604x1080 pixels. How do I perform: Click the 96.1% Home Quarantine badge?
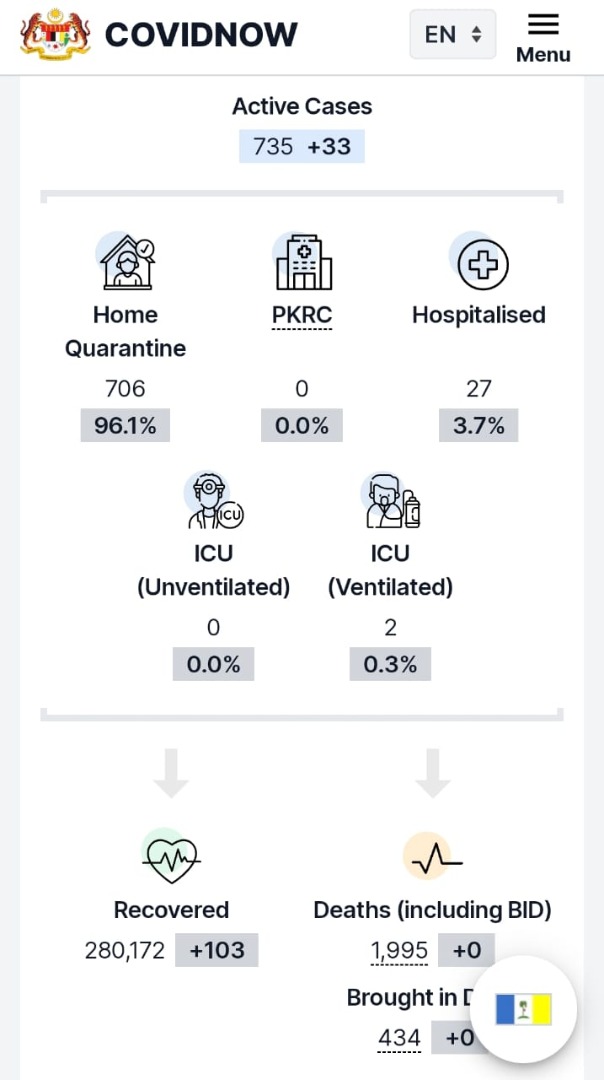click(x=125, y=426)
